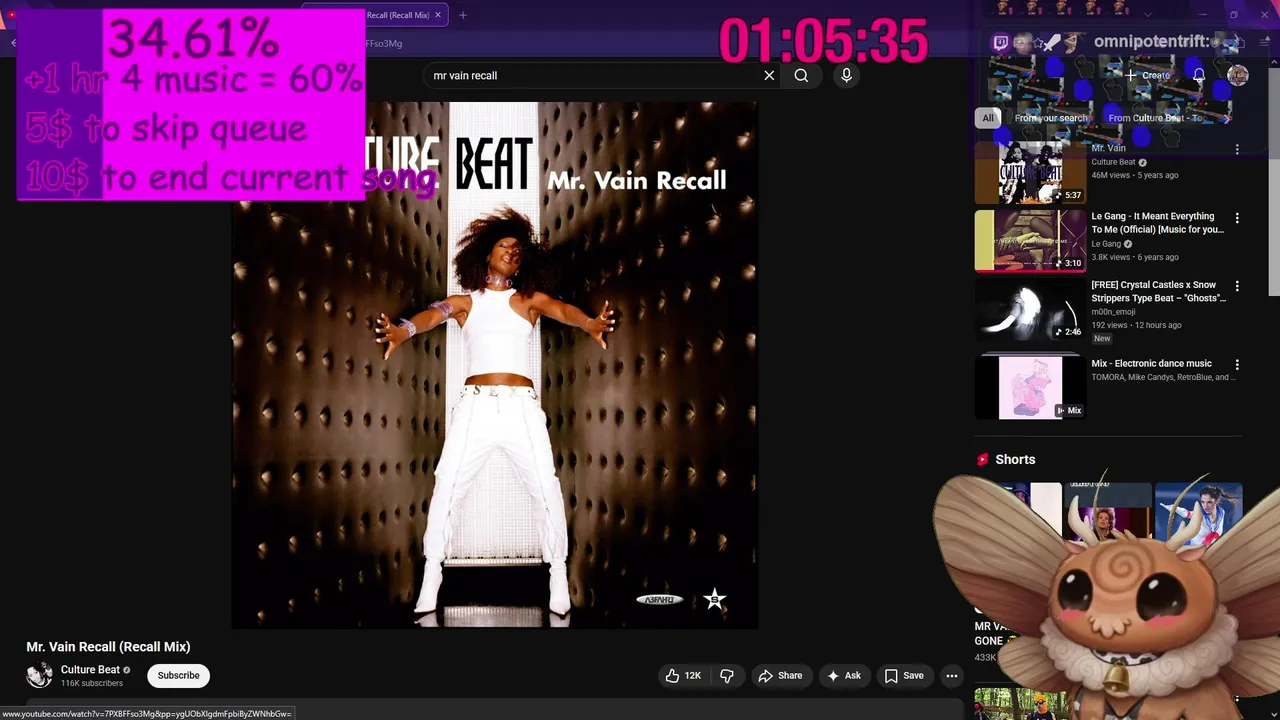Click the video player album art
Viewport: 1280px width, 720px height.
pyautogui.click(x=495, y=365)
